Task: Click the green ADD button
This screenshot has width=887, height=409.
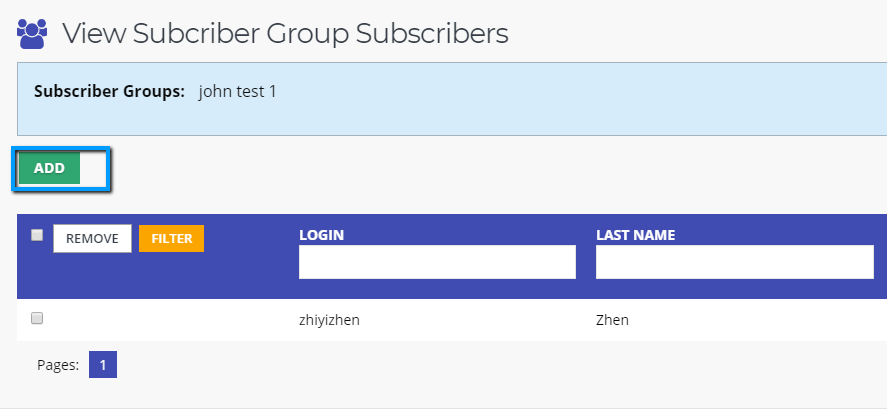Action: click(x=49, y=168)
